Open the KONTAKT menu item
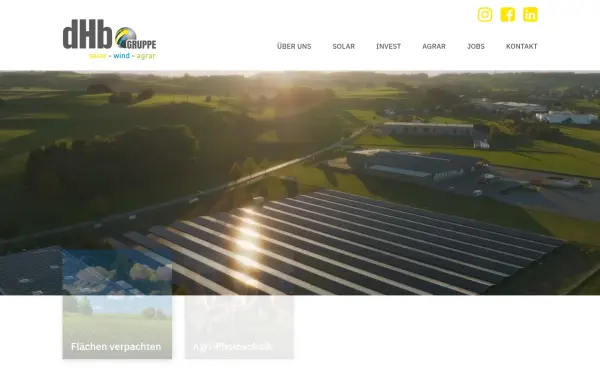 (522, 46)
